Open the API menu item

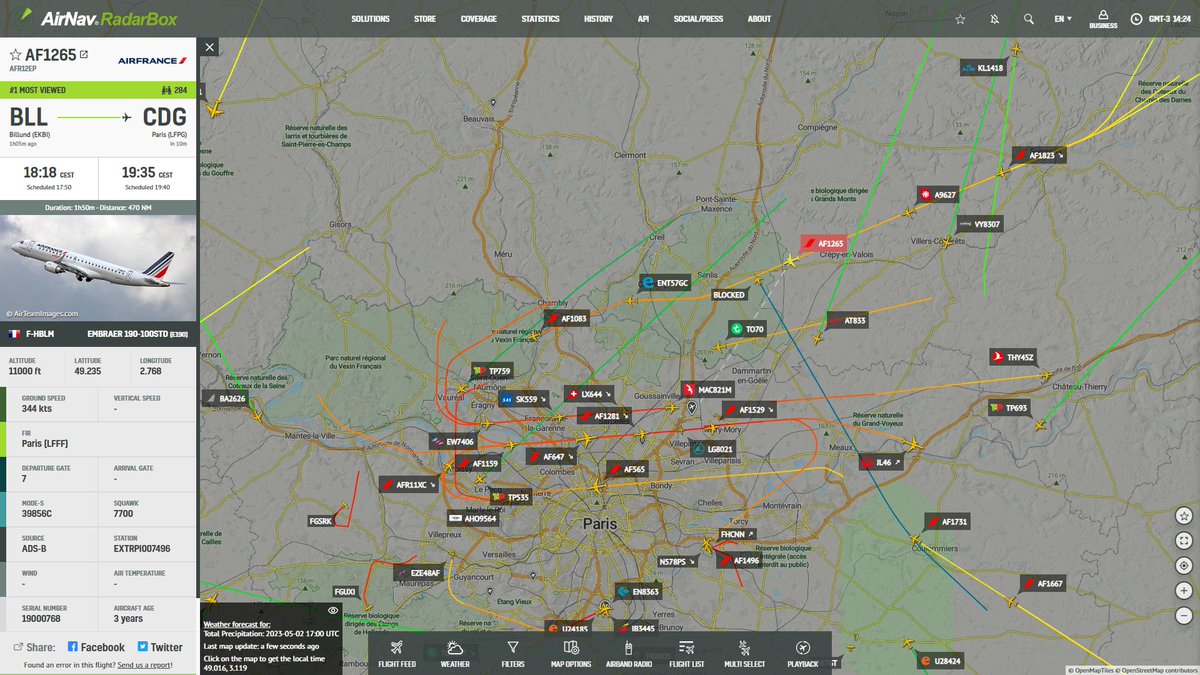point(643,19)
